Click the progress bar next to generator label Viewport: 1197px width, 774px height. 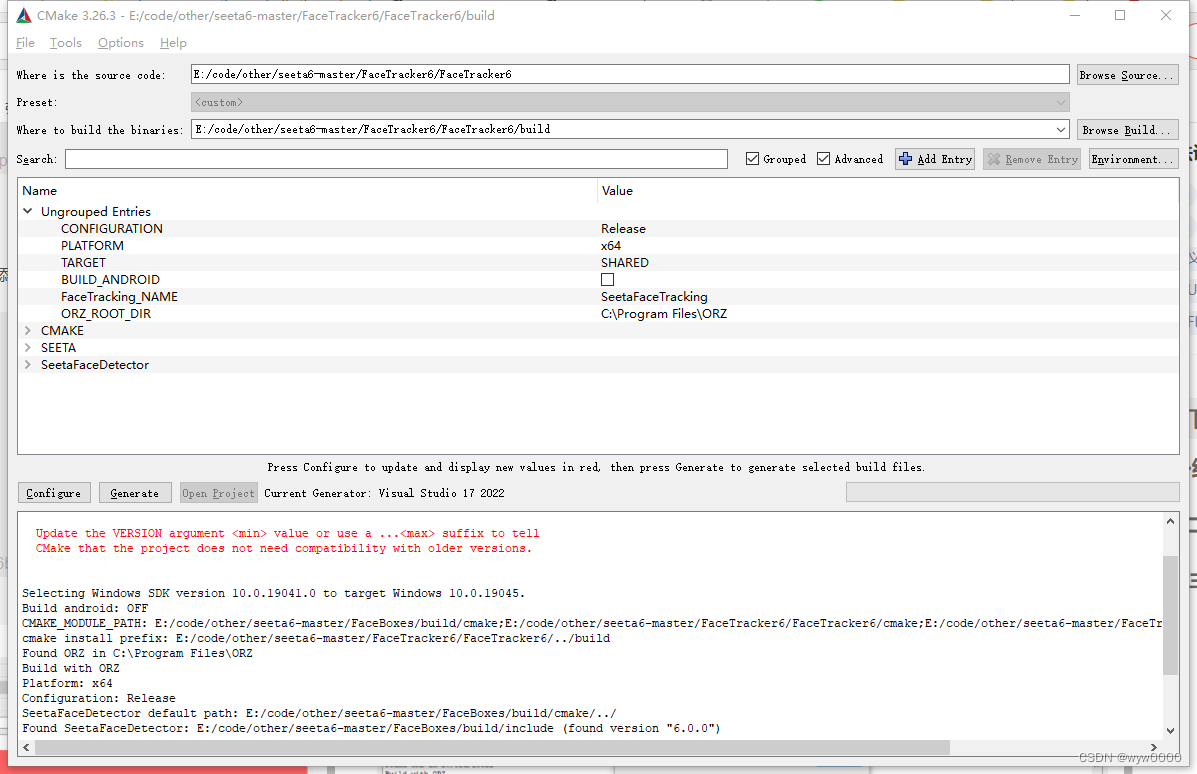[1012, 492]
